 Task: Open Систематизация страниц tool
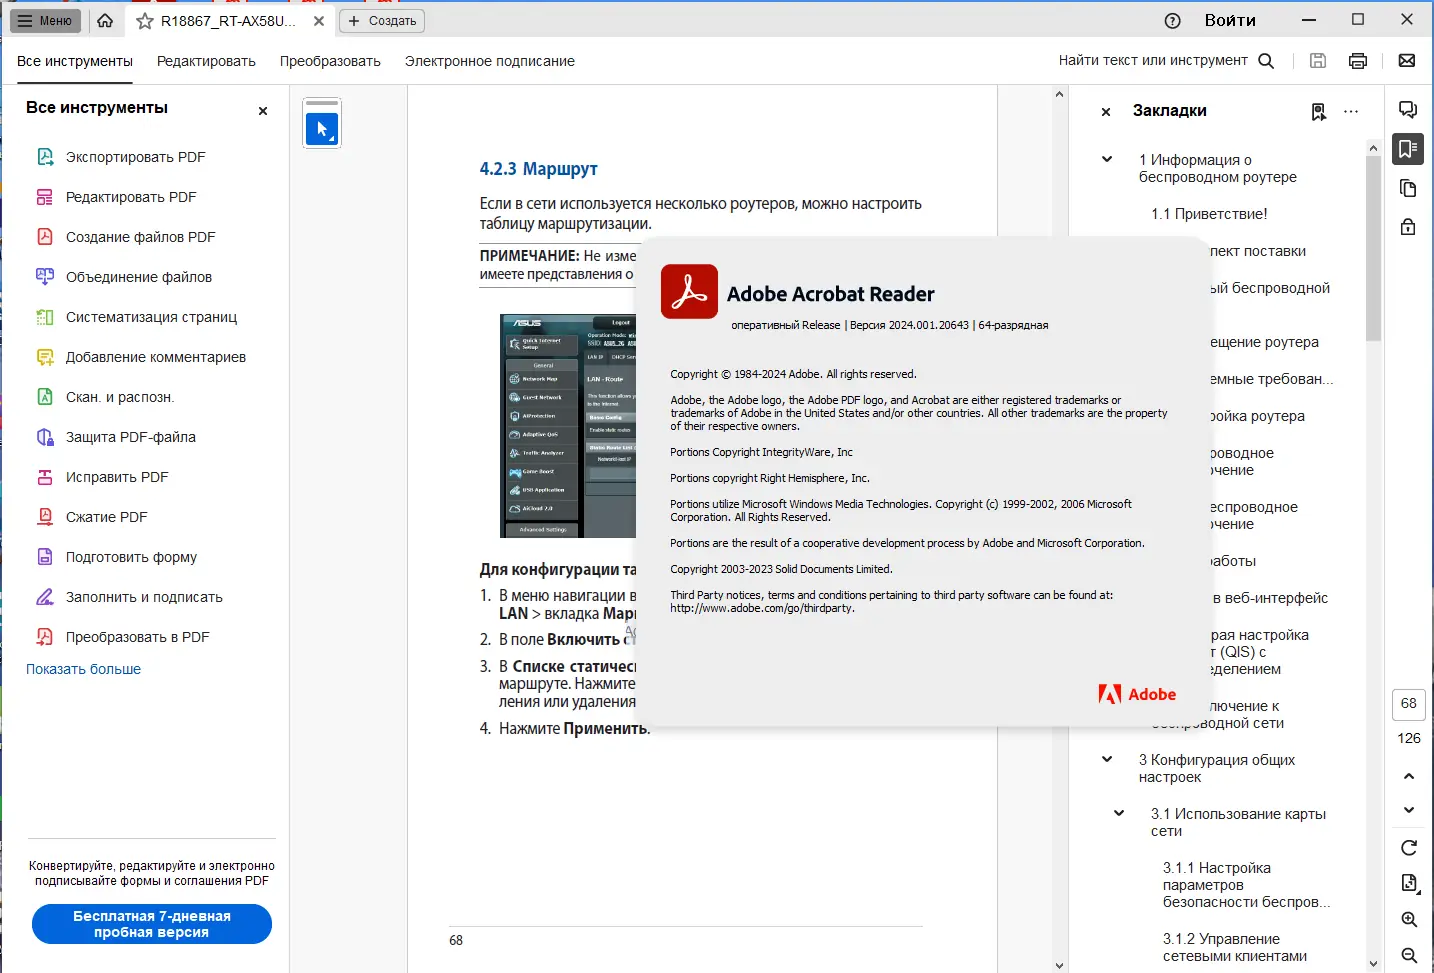[152, 317]
